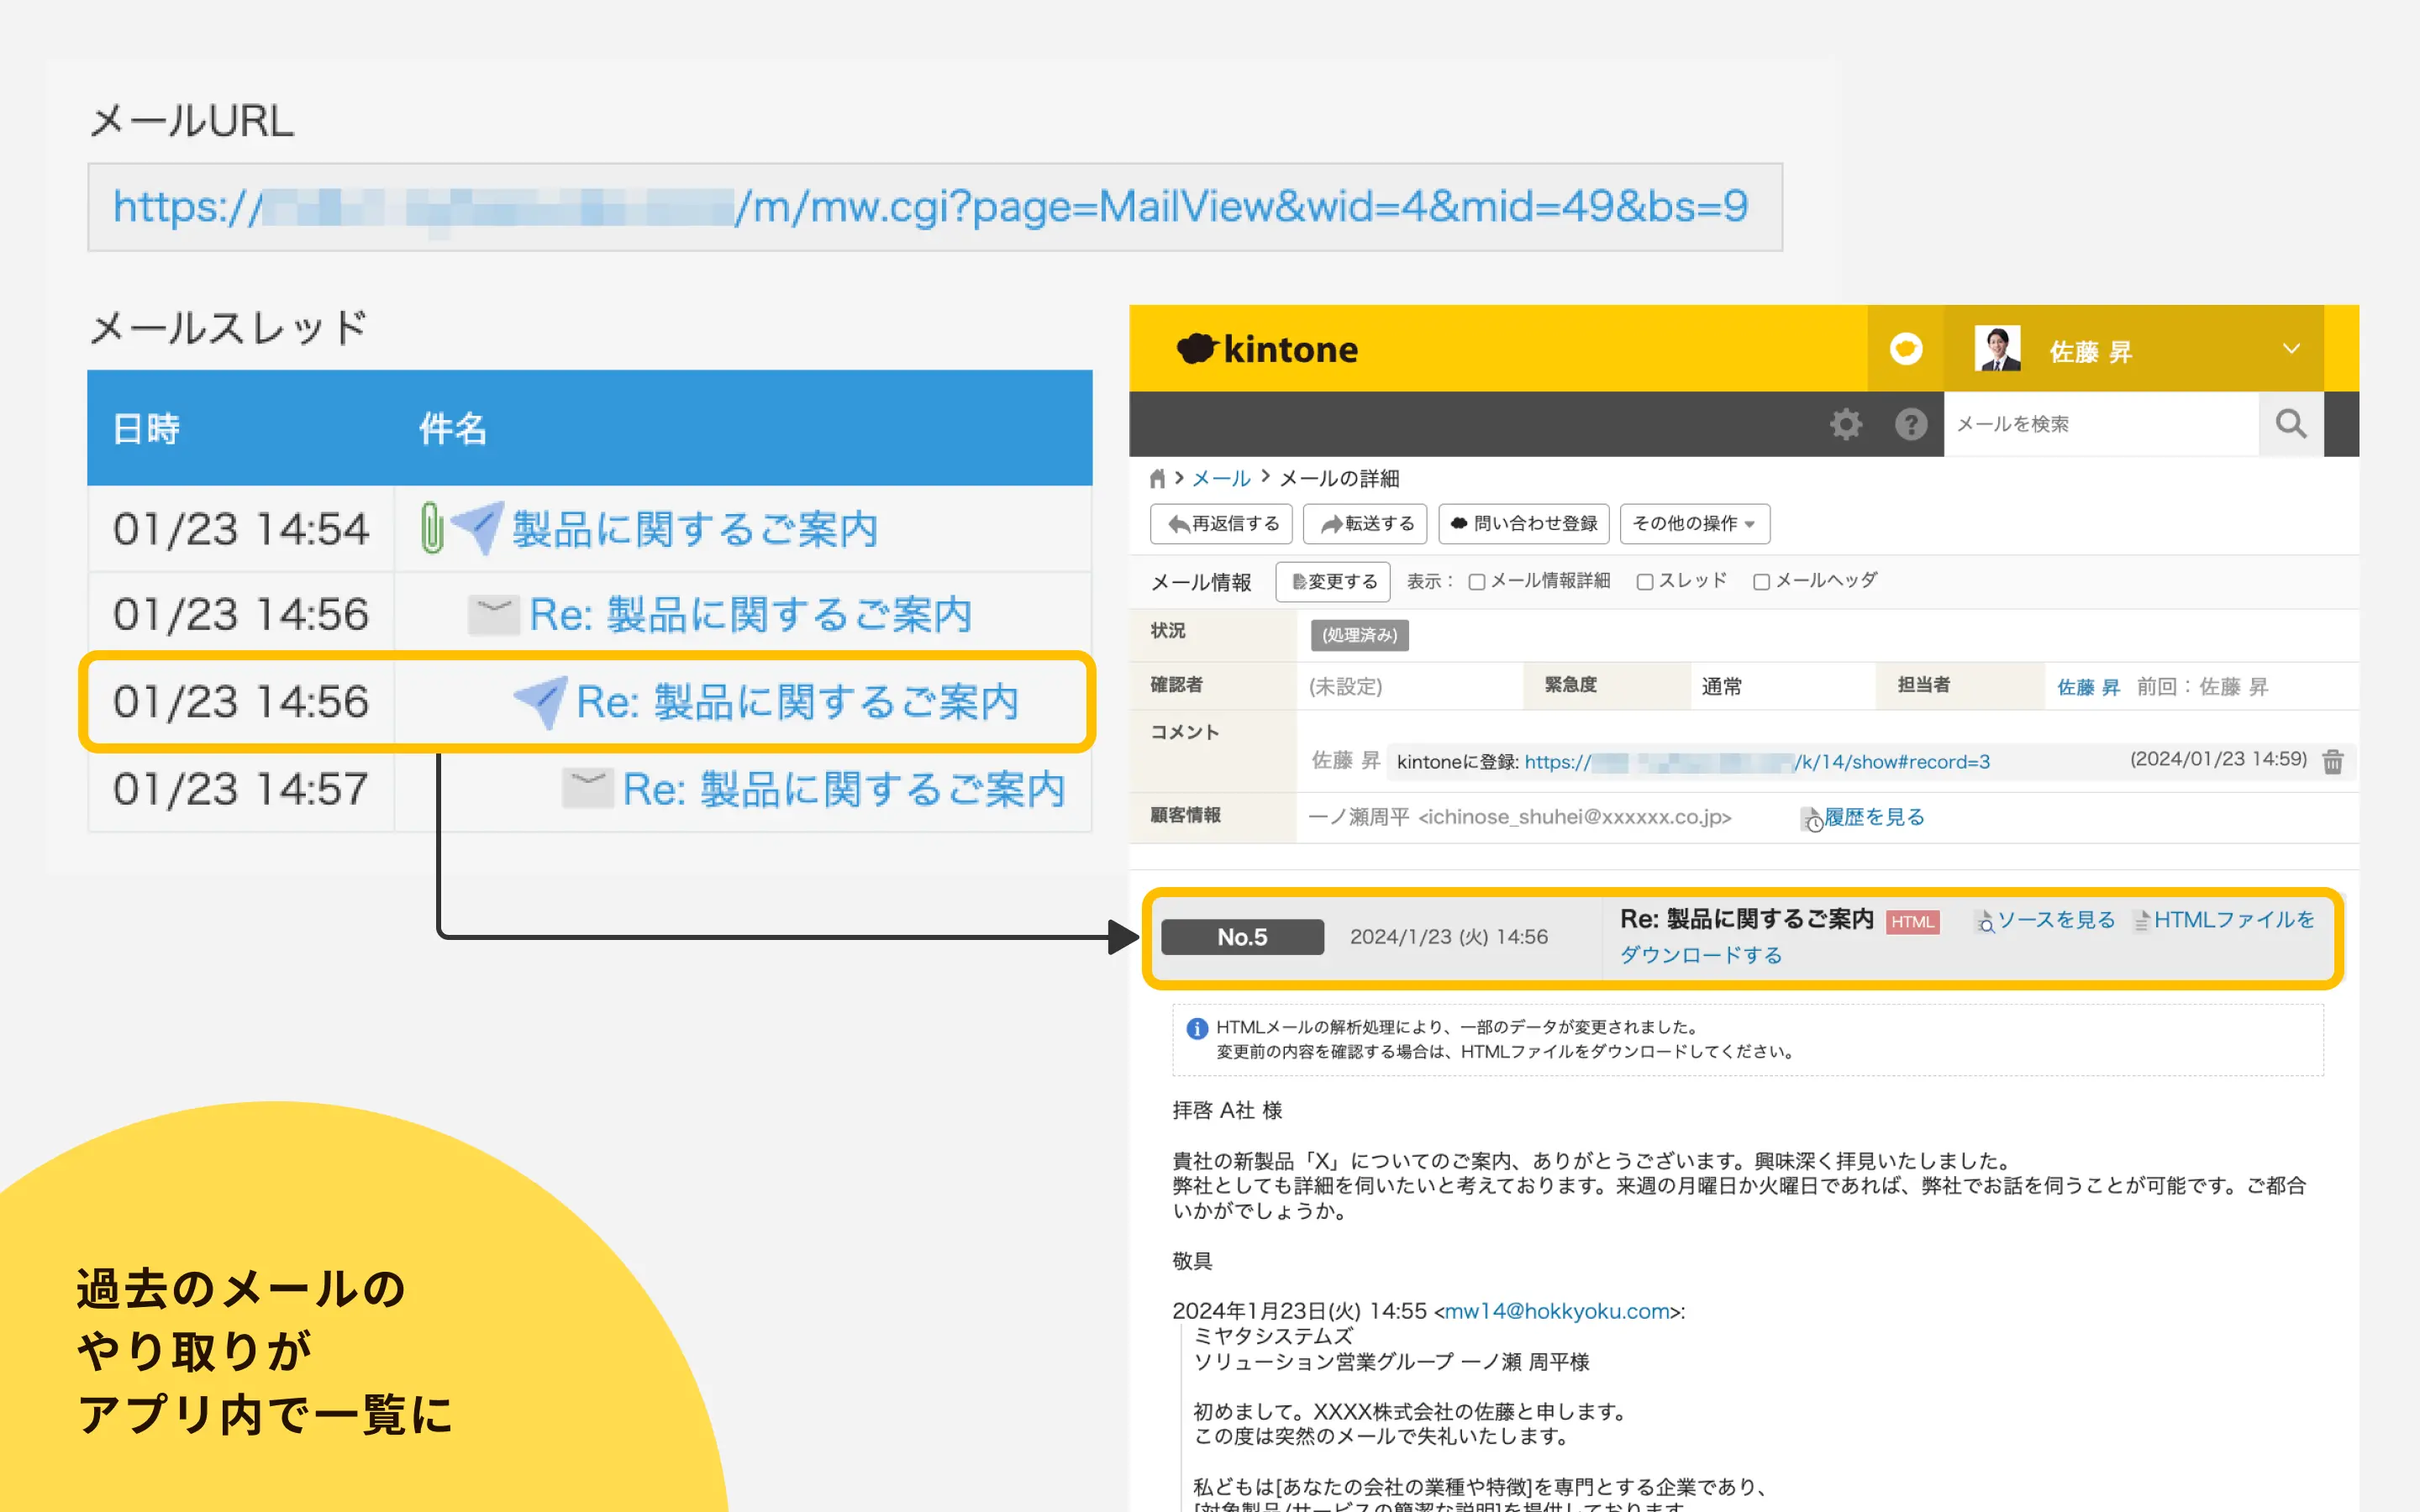2420x1512 pixels.
Task: Toggle the スレッド display checkbox
Action: pyautogui.click(x=1644, y=582)
